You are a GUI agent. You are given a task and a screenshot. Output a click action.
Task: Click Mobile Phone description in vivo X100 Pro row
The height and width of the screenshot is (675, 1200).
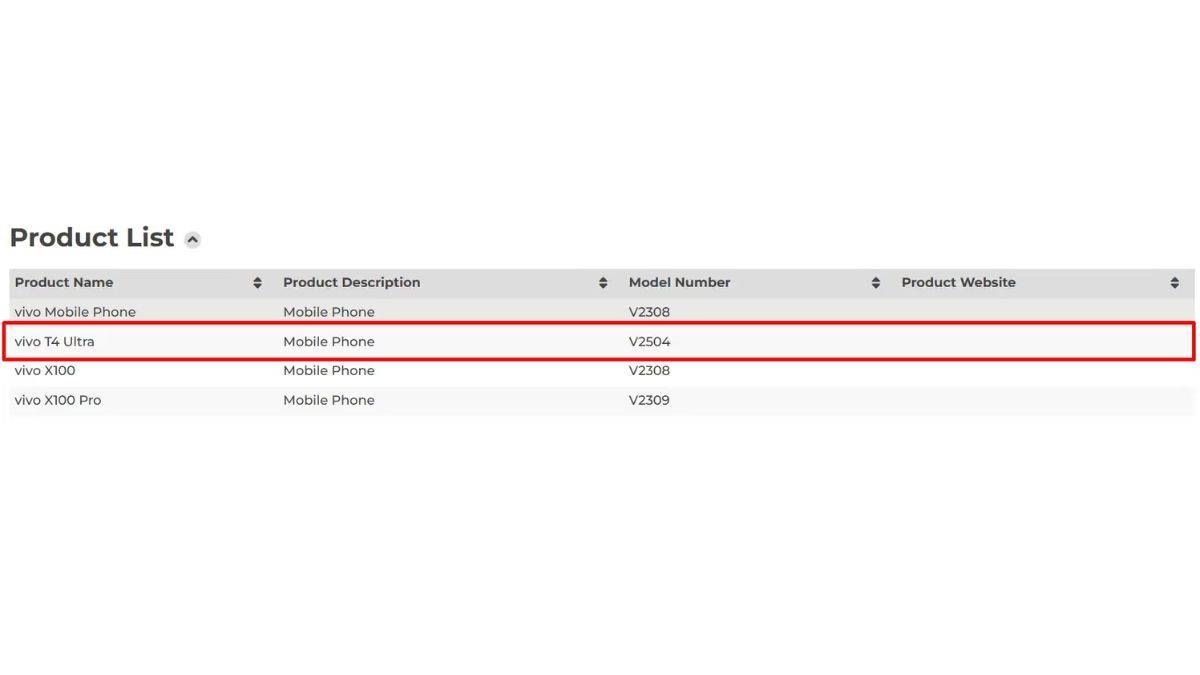[329, 400]
